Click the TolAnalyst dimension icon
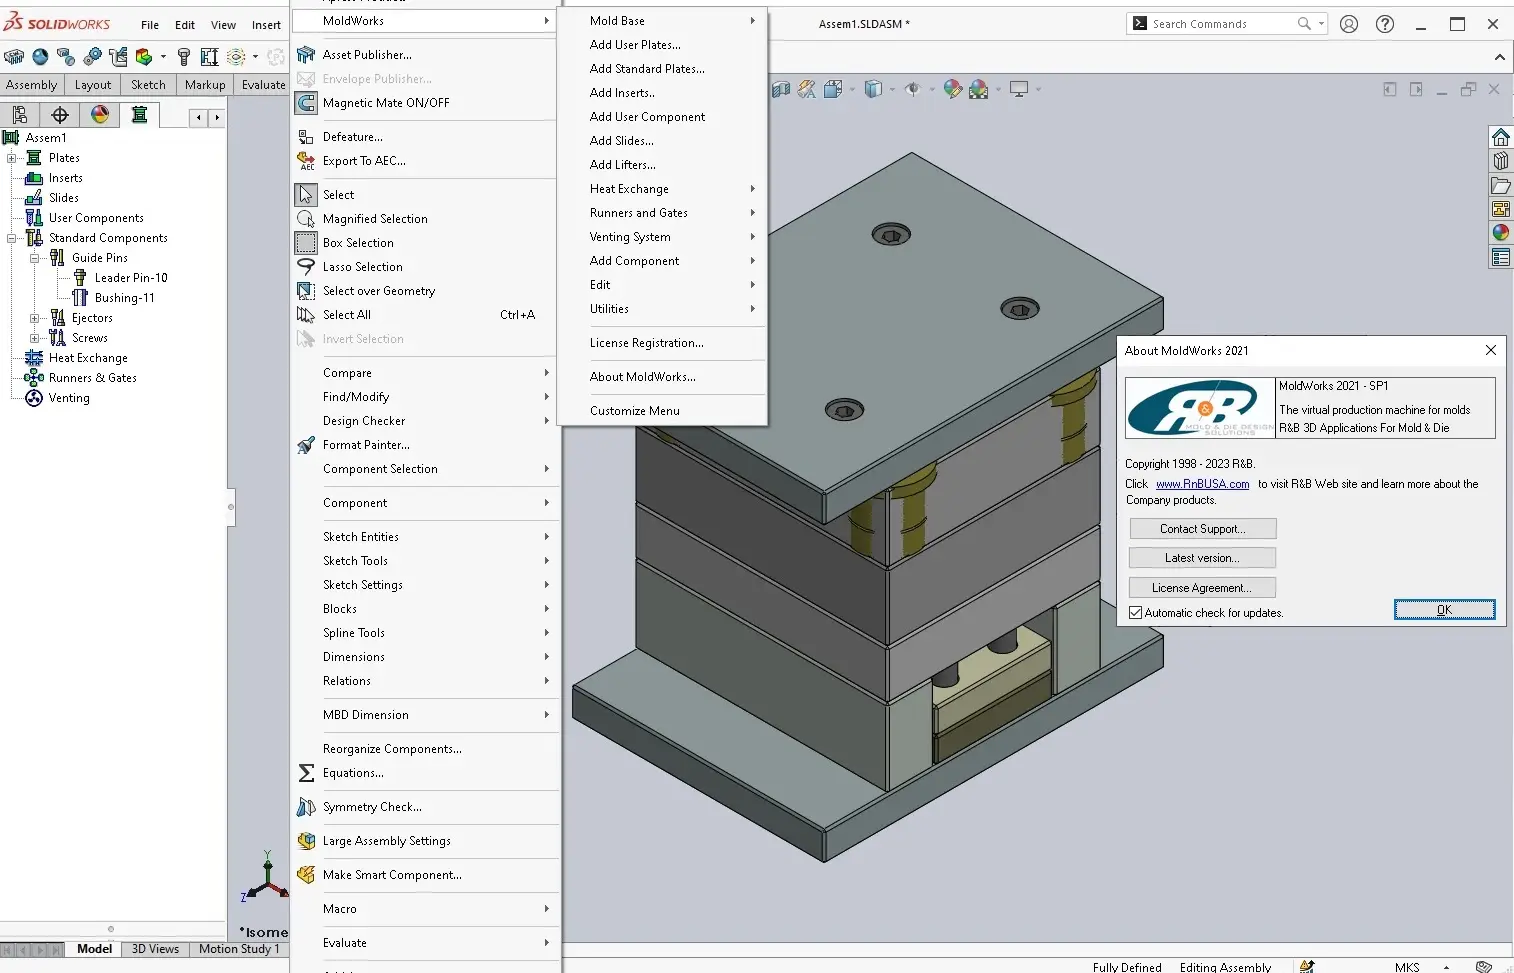The image size is (1514, 973). (210, 57)
